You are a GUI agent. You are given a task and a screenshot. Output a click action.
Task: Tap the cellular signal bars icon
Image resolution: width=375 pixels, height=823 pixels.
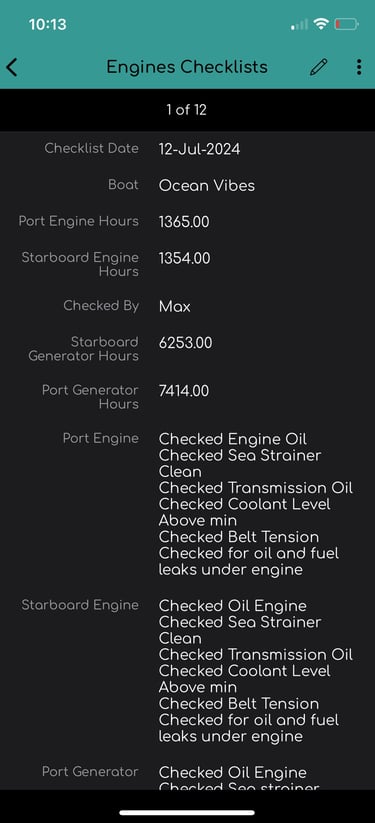pos(299,24)
